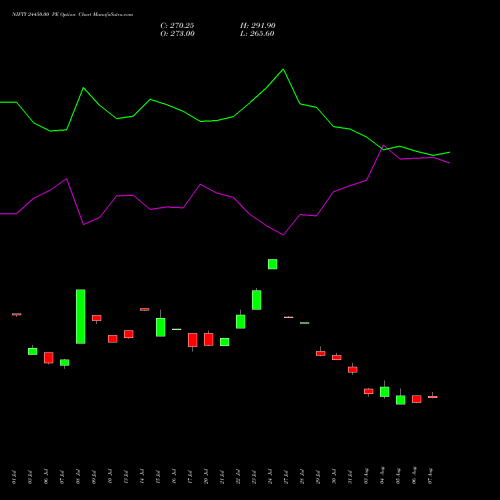Click the 15 Jul date label
The width and height of the screenshot is (500, 500).
click(x=158, y=477)
